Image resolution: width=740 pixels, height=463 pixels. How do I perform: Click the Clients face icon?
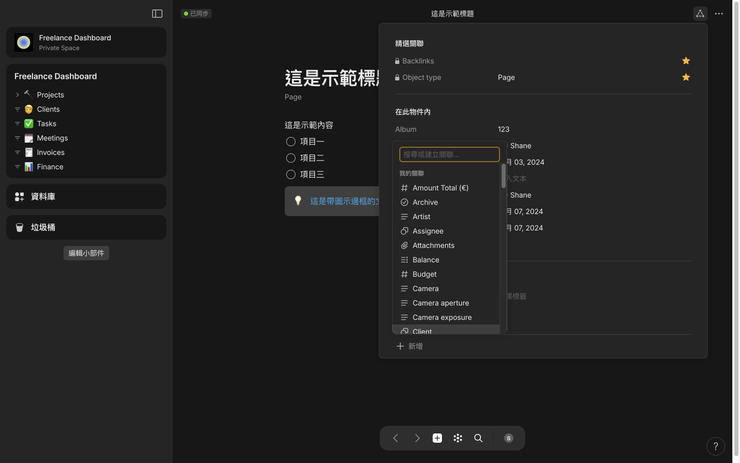[x=29, y=109]
